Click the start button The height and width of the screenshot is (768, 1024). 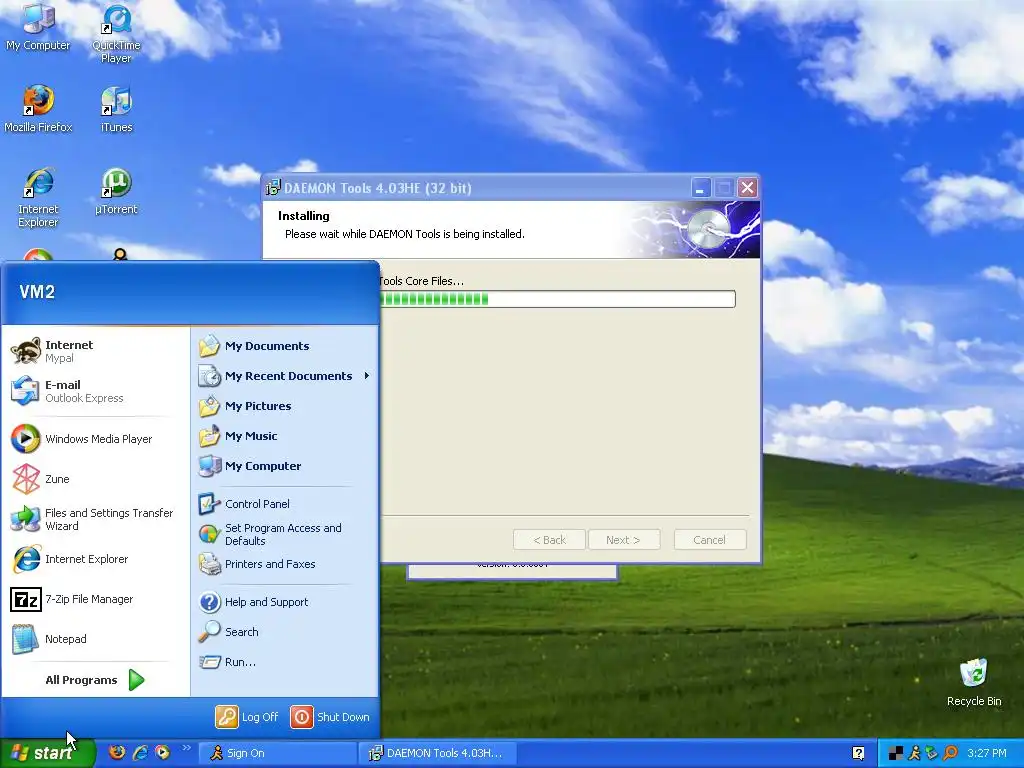pos(47,753)
